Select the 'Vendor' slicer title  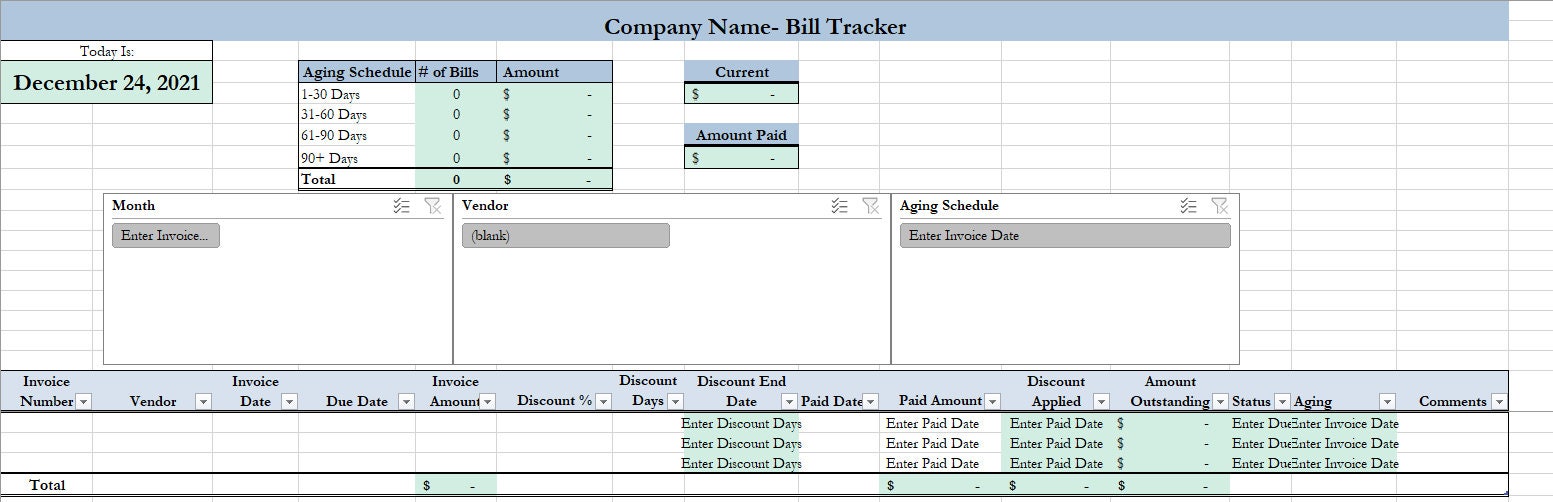(485, 205)
